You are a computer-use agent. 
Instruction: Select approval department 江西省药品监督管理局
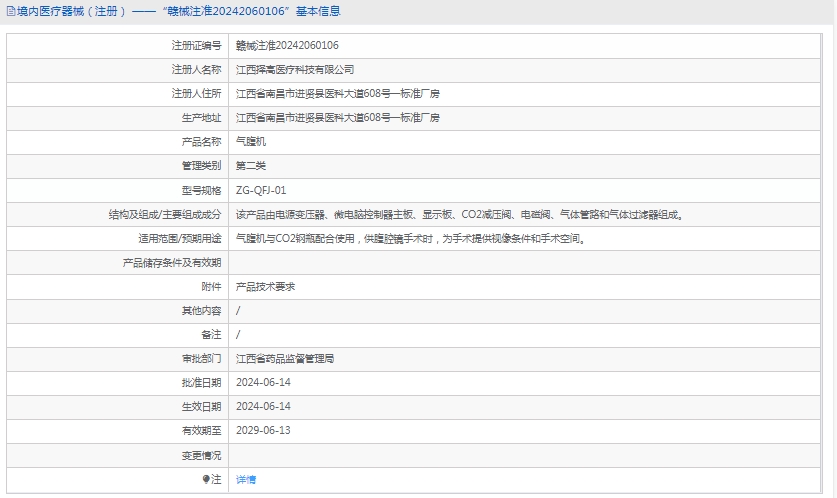coord(285,358)
